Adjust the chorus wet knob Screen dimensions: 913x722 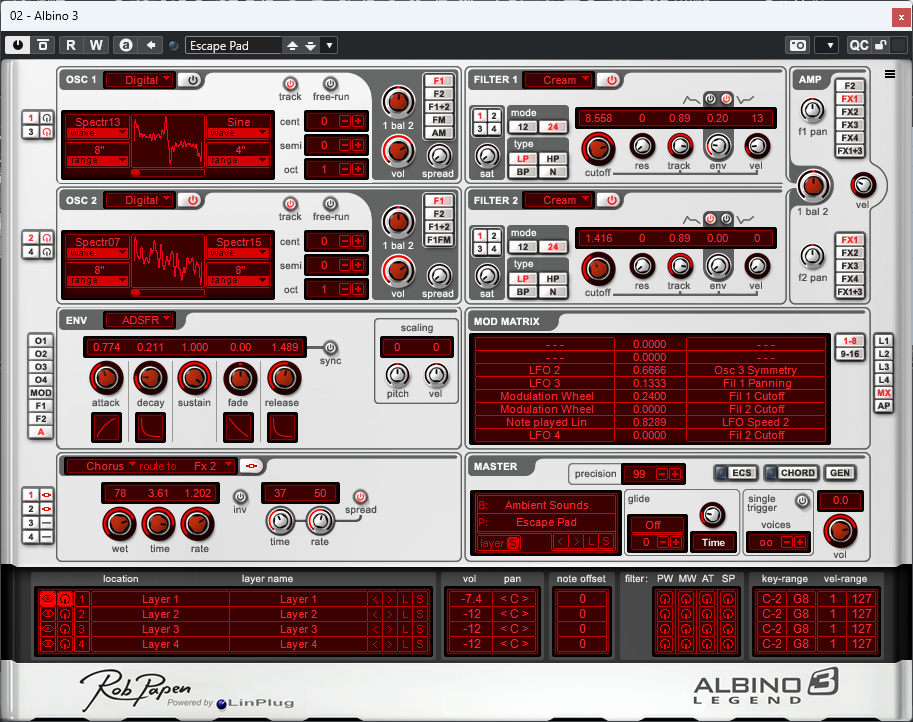click(119, 523)
